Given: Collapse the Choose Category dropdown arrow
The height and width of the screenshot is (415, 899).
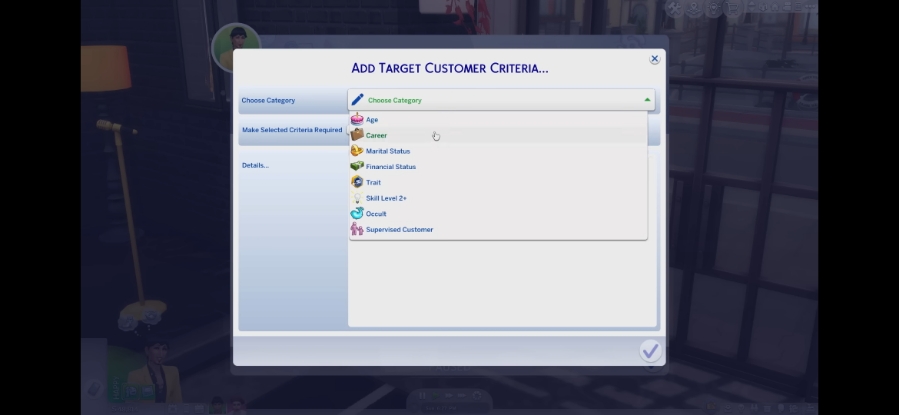Looking at the screenshot, I should 647,100.
